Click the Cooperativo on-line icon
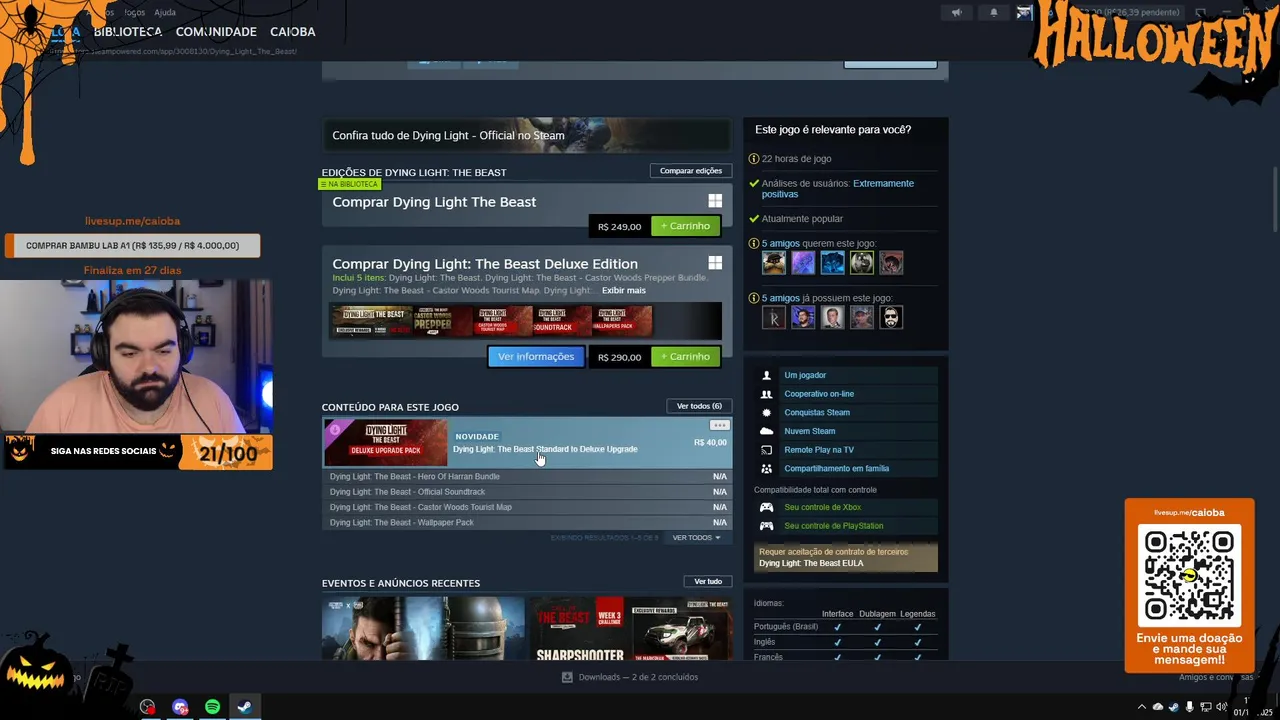 pos(767,394)
